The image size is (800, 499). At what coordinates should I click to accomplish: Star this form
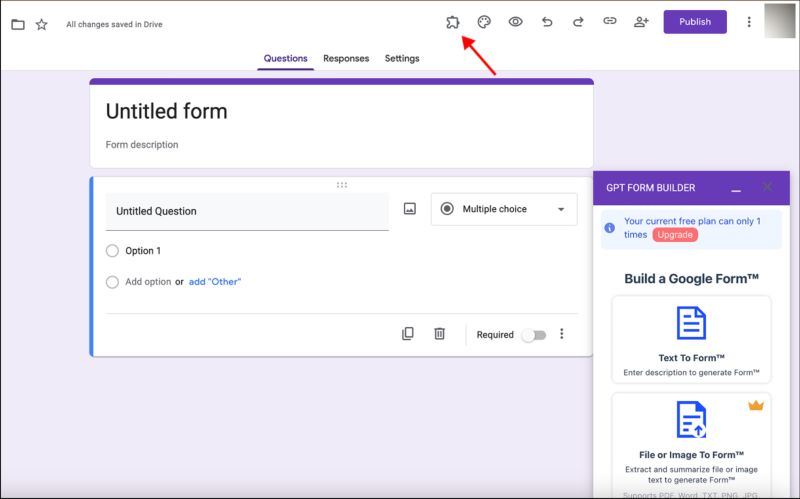(x=41, y=24)
